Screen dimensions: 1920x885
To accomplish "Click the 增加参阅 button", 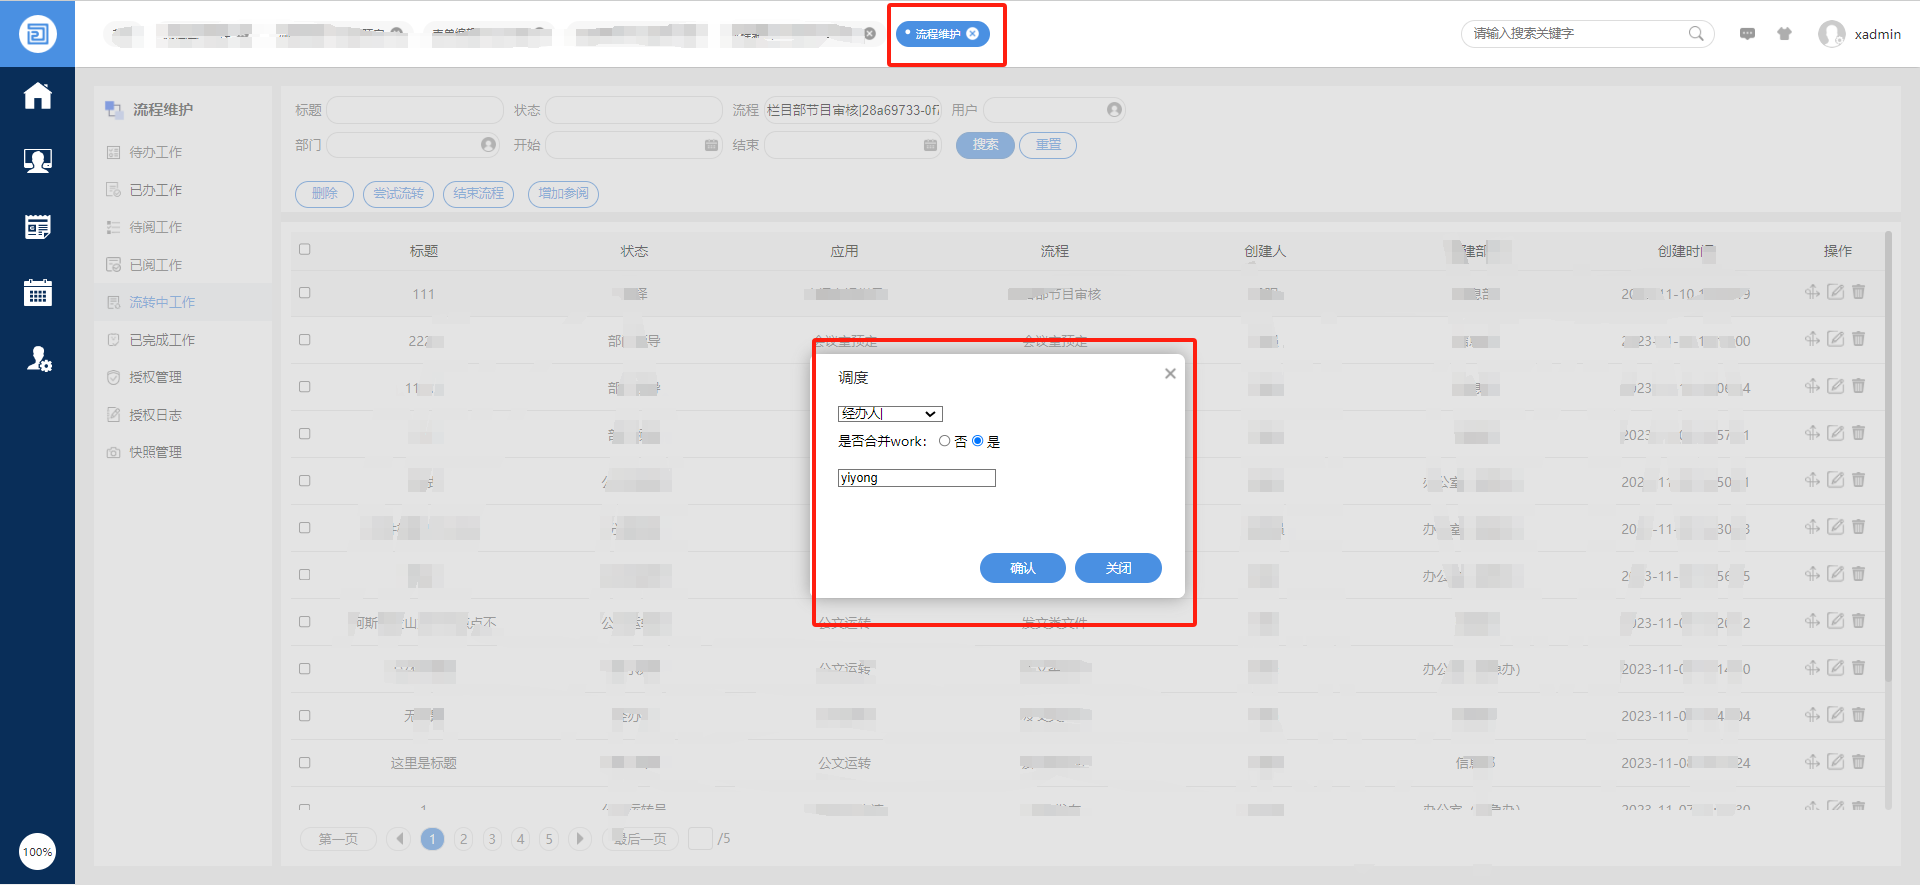I will 563,194.
